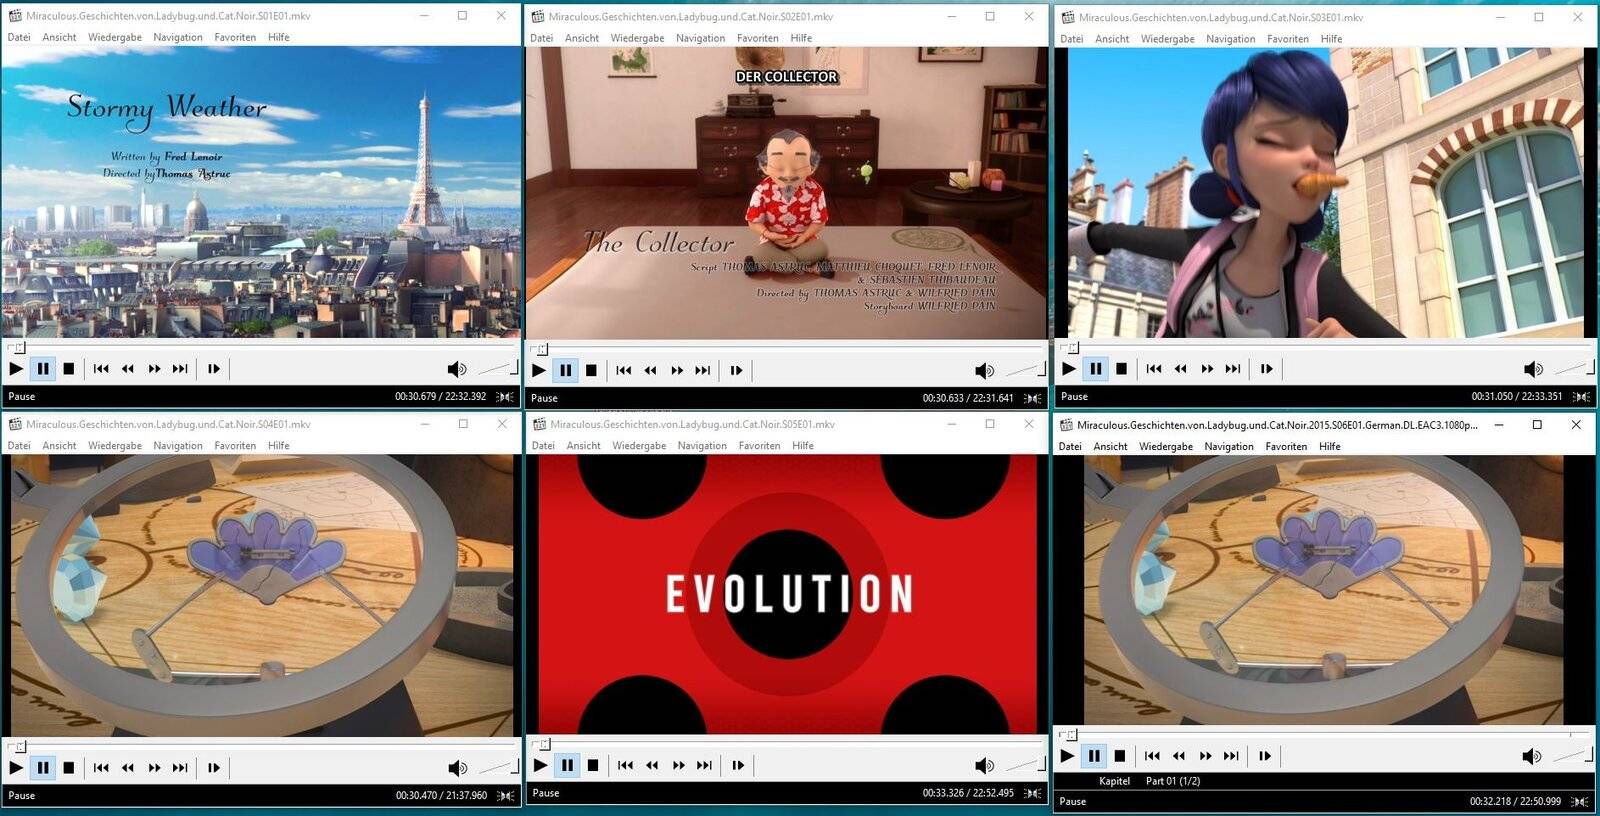Open Ansicht menu in the S06E01 window
Image resolution: width=1600 pixels, height=816 pixels.
click(x=1110, y=447)
